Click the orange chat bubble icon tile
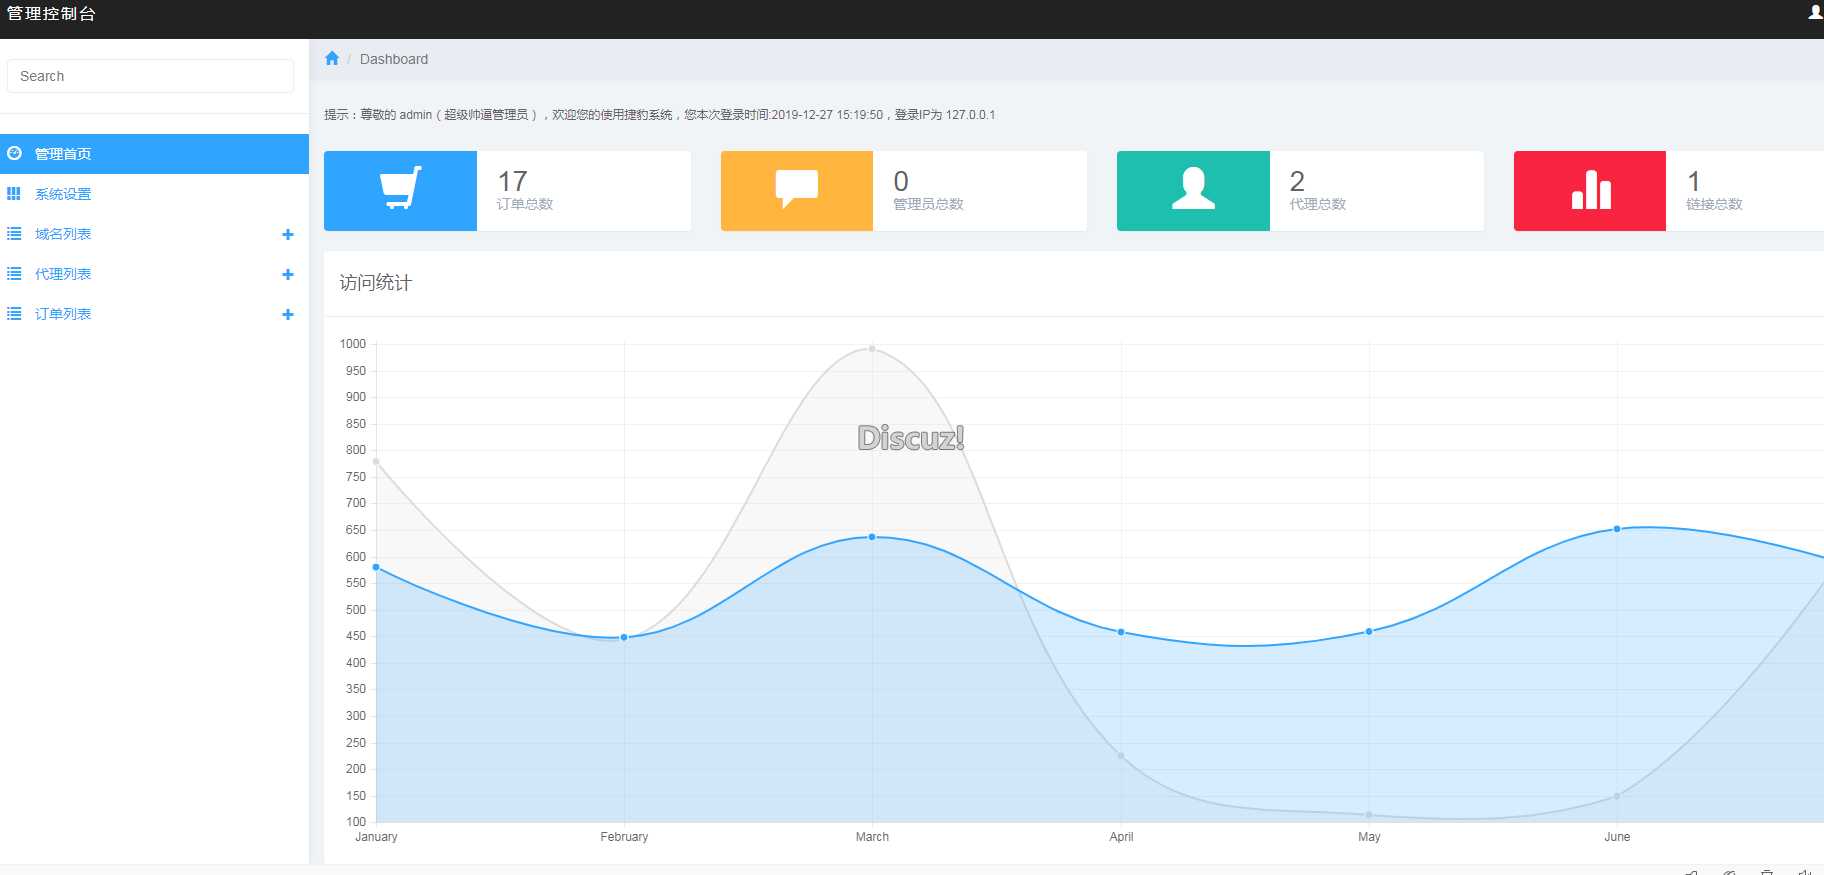This screenshot has width=1824, height=875. click(x=797, y=190)
